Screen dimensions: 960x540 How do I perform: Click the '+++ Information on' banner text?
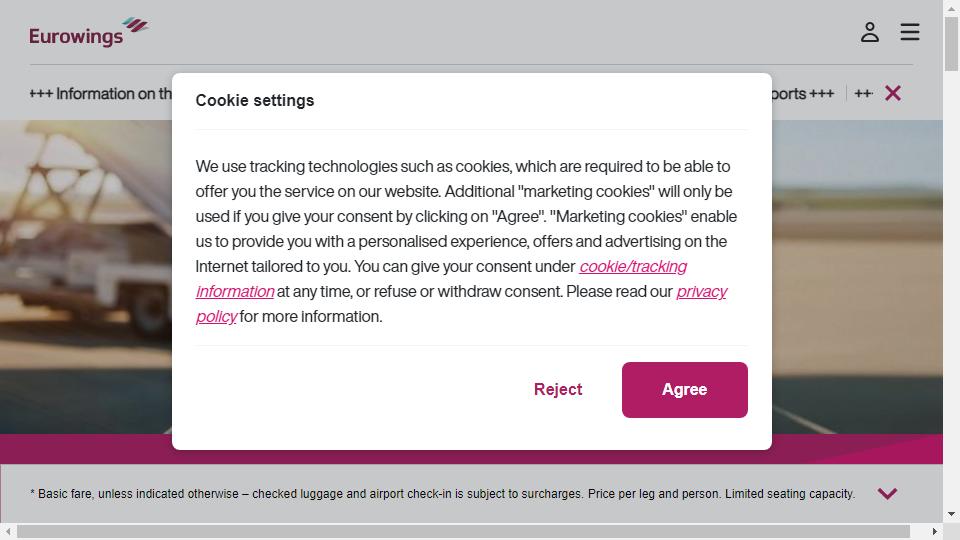tap(100, 94)
